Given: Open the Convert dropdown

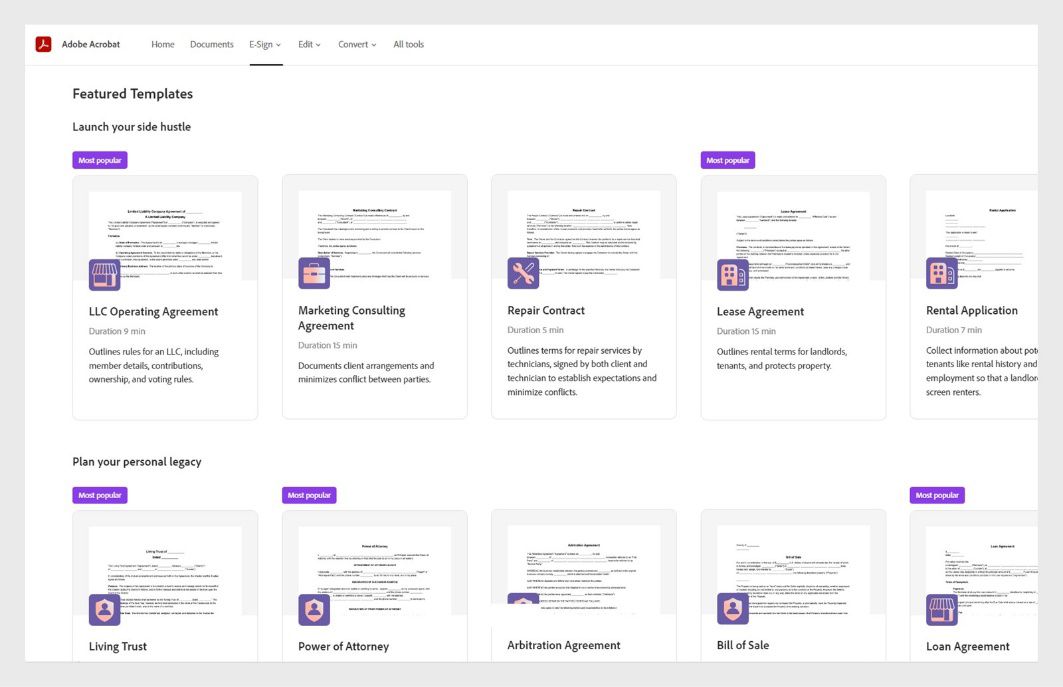Looking at the screenshot, I should point(357,44).
